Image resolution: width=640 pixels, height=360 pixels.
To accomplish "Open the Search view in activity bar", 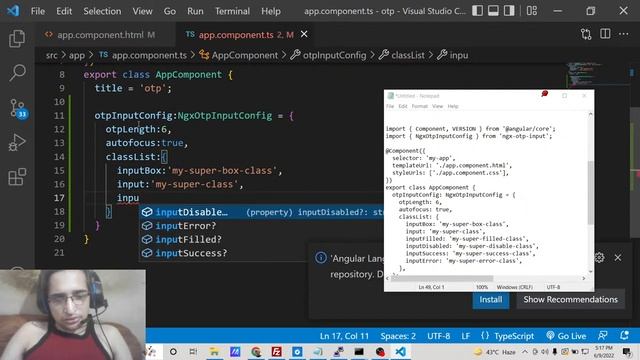I will (x=17, y=73).
